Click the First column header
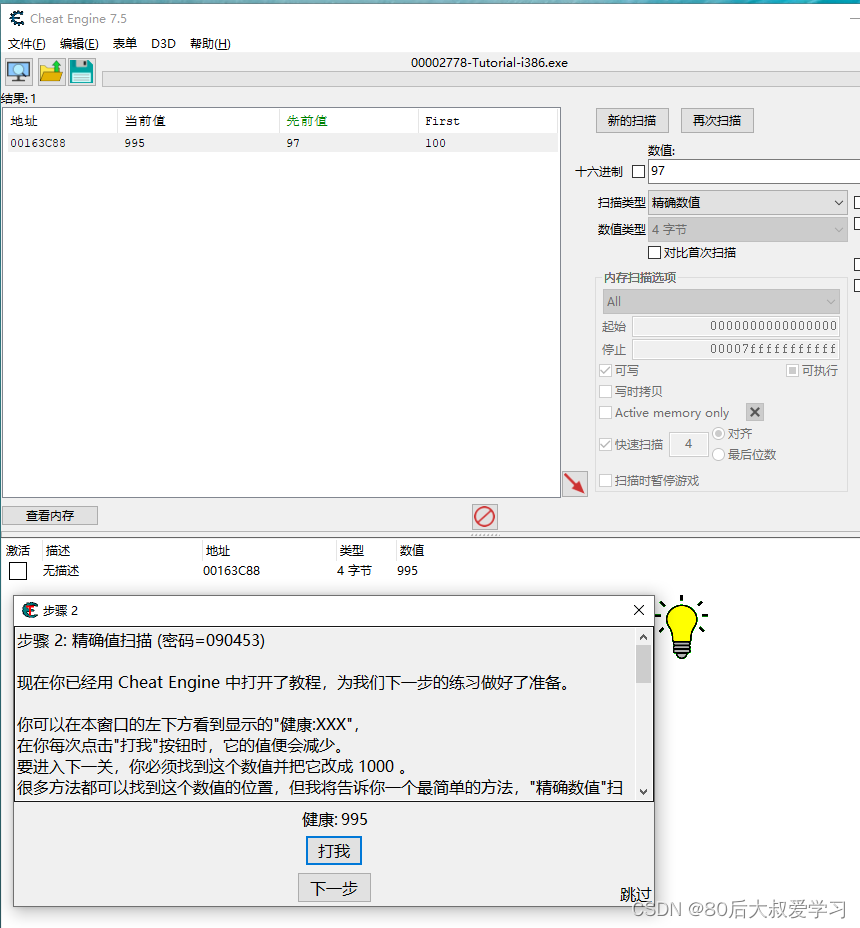Screen dimensions: 860x928 pos(488,121)
